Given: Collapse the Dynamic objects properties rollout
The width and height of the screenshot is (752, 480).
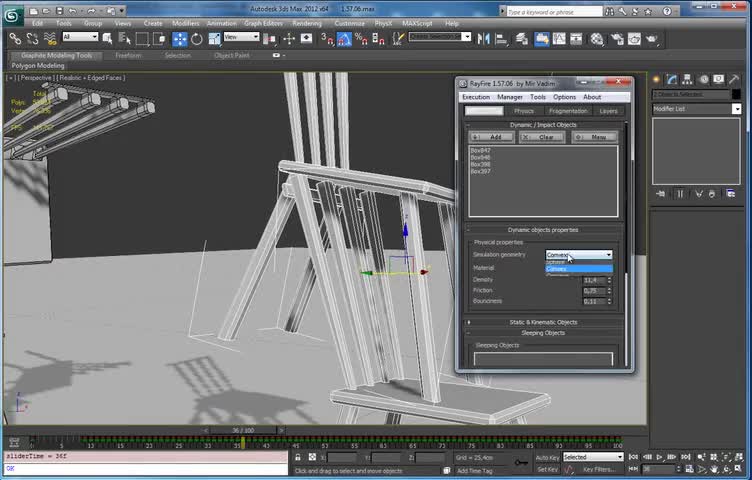Looking at the screenshot, I should 543,230.
